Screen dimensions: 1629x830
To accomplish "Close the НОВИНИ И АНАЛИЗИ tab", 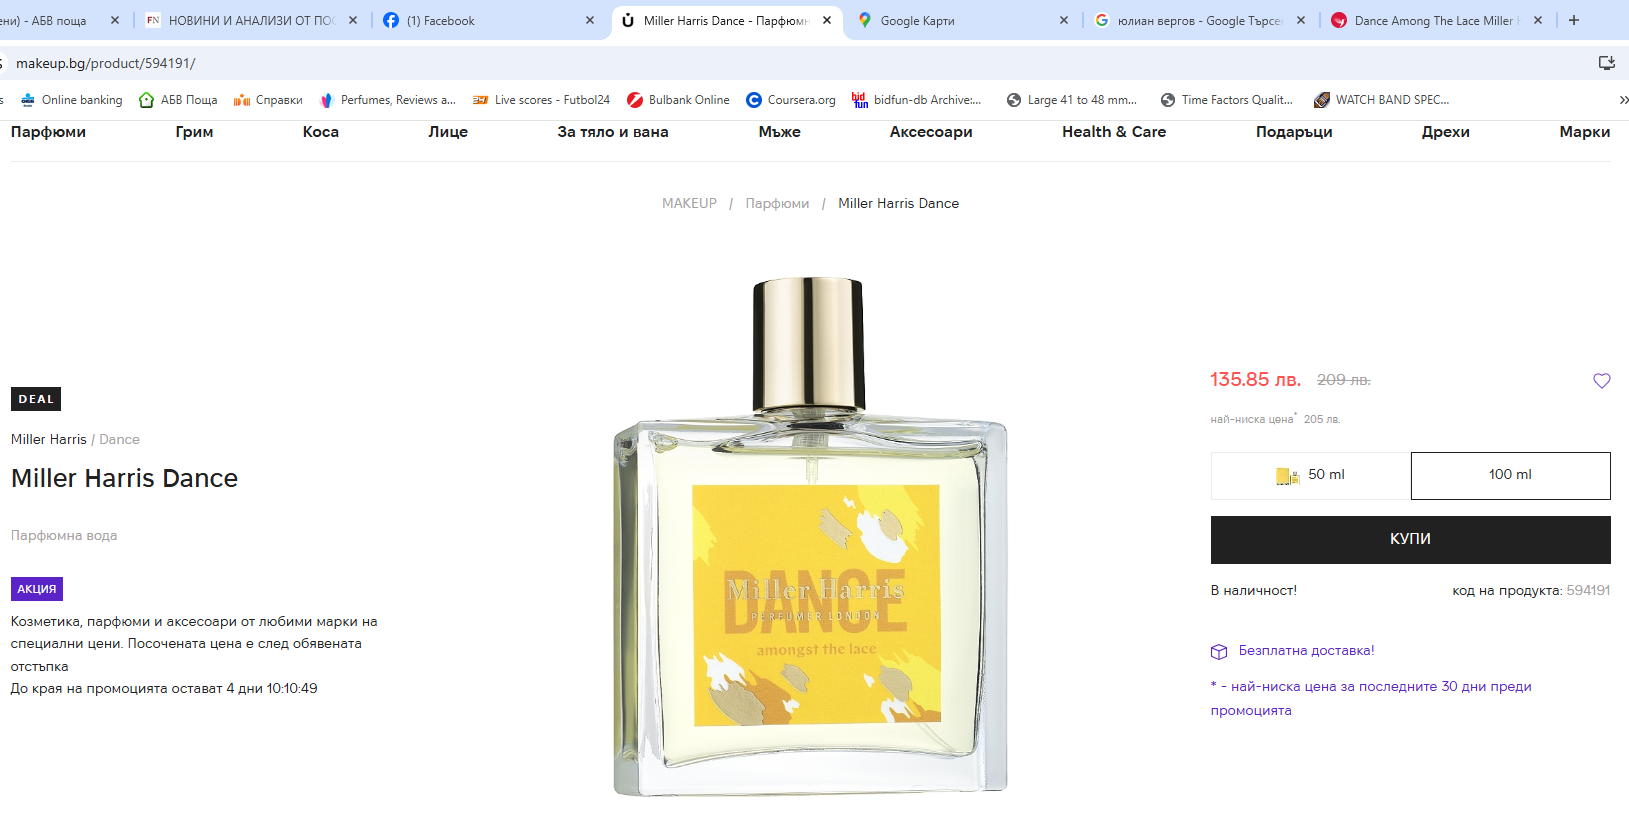I will click(x=352, y=20).
